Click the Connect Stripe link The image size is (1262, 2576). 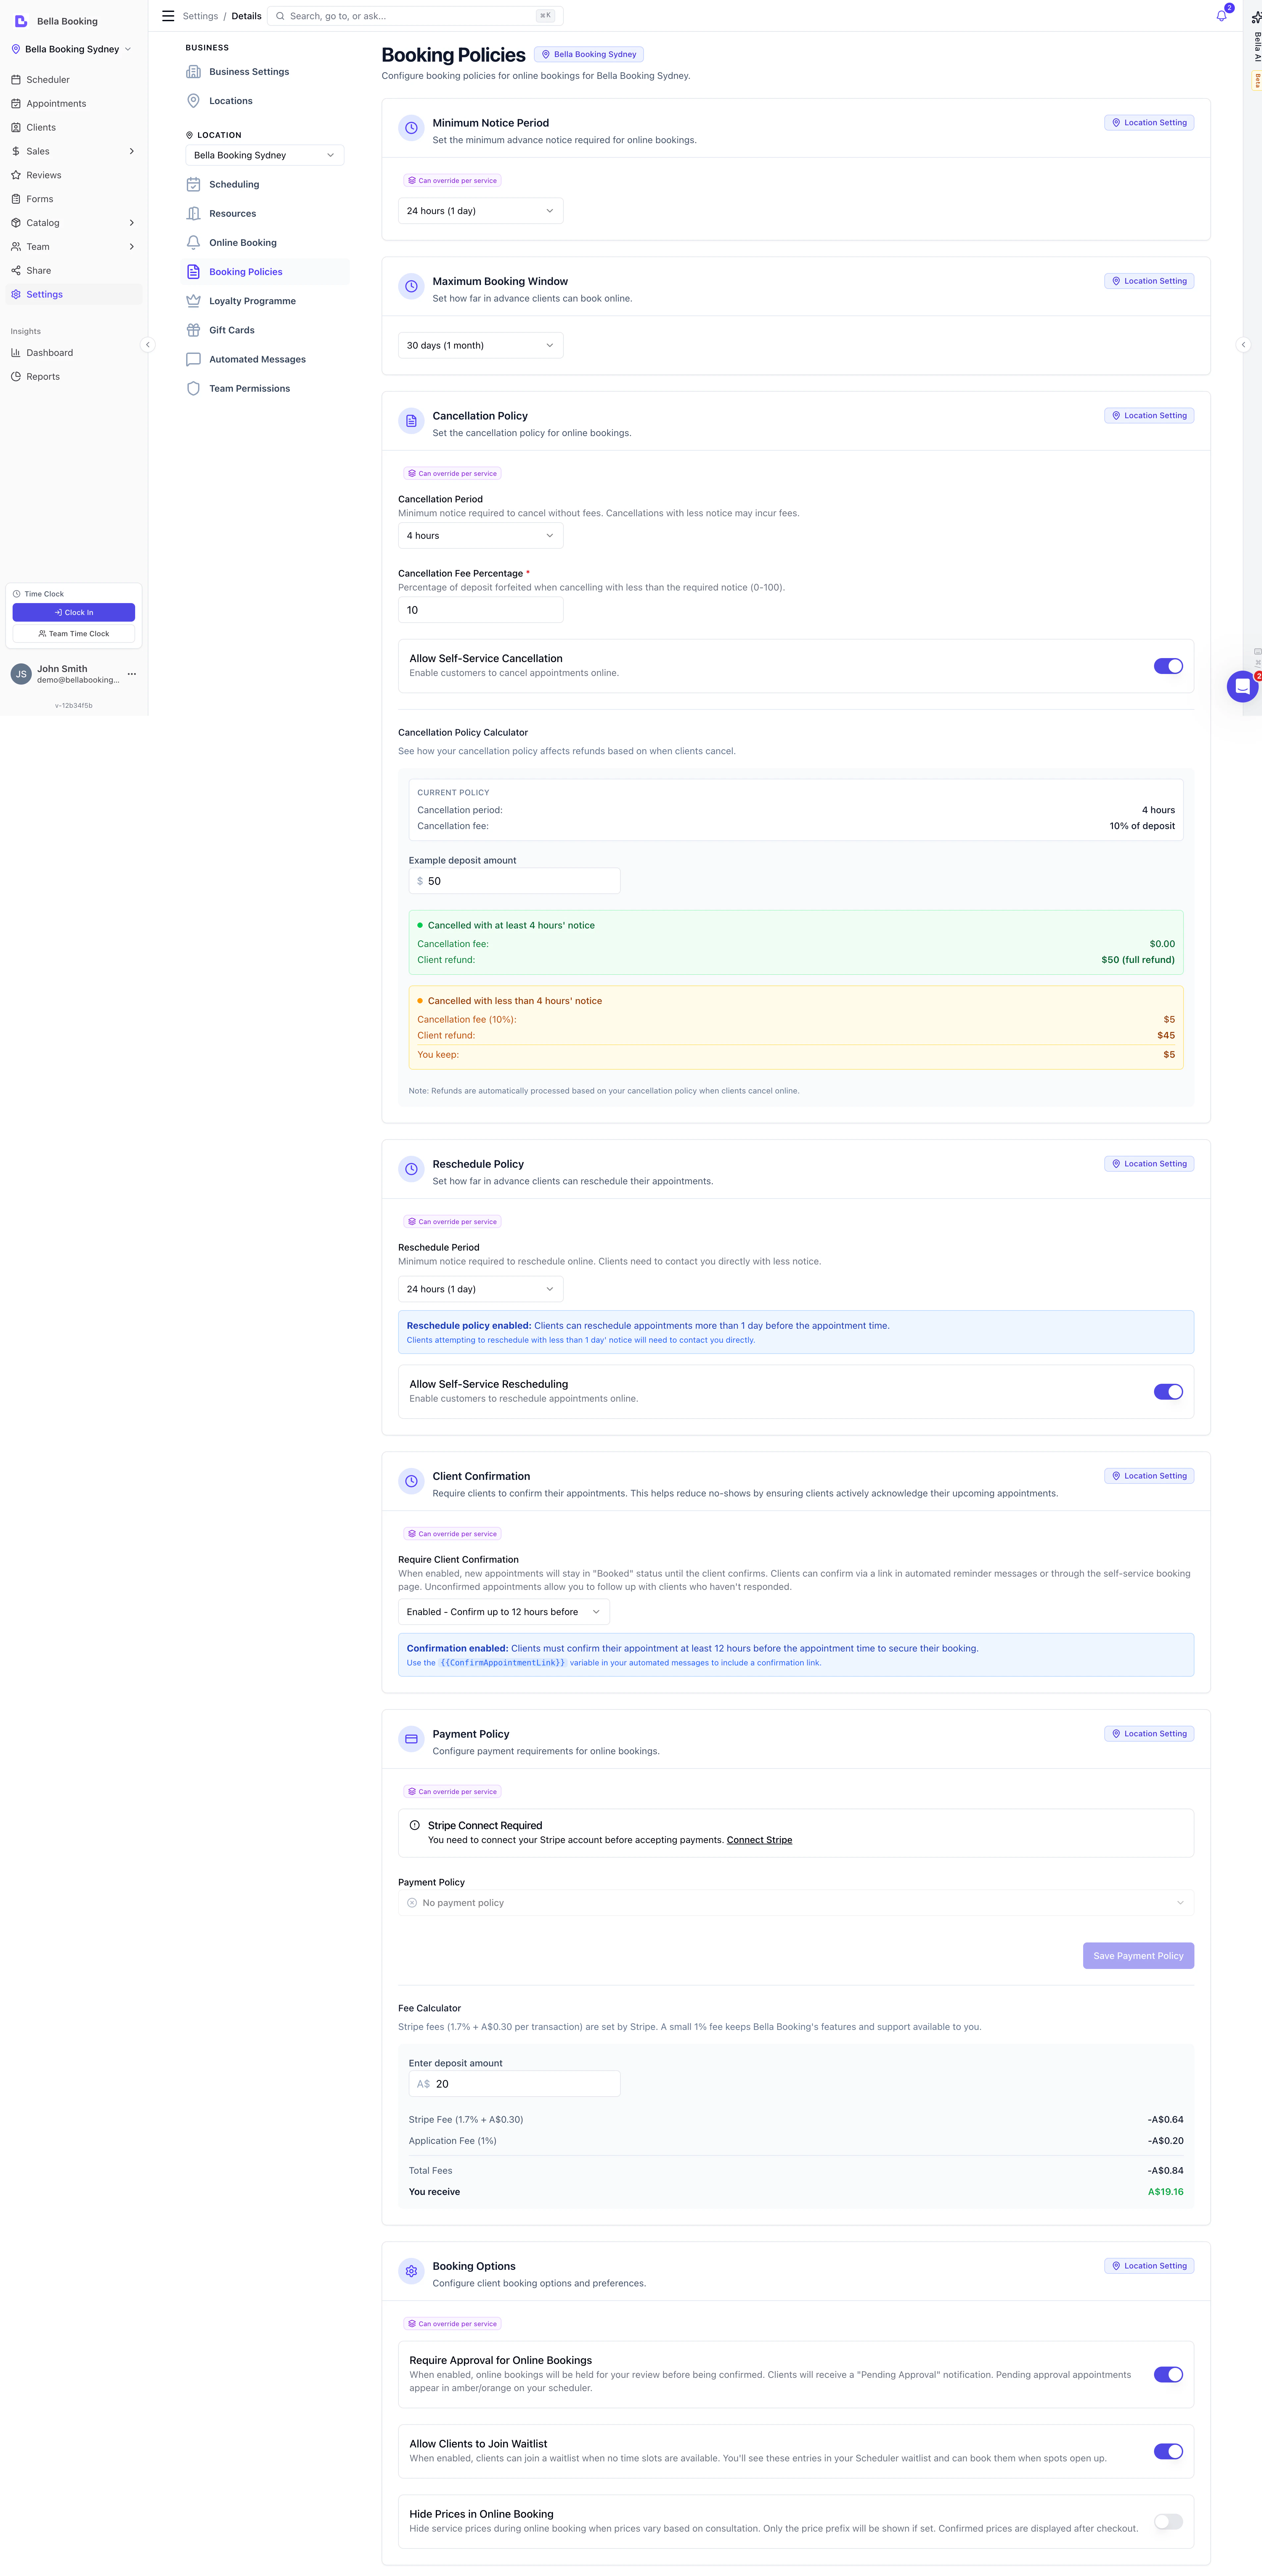click(759, 1840)
